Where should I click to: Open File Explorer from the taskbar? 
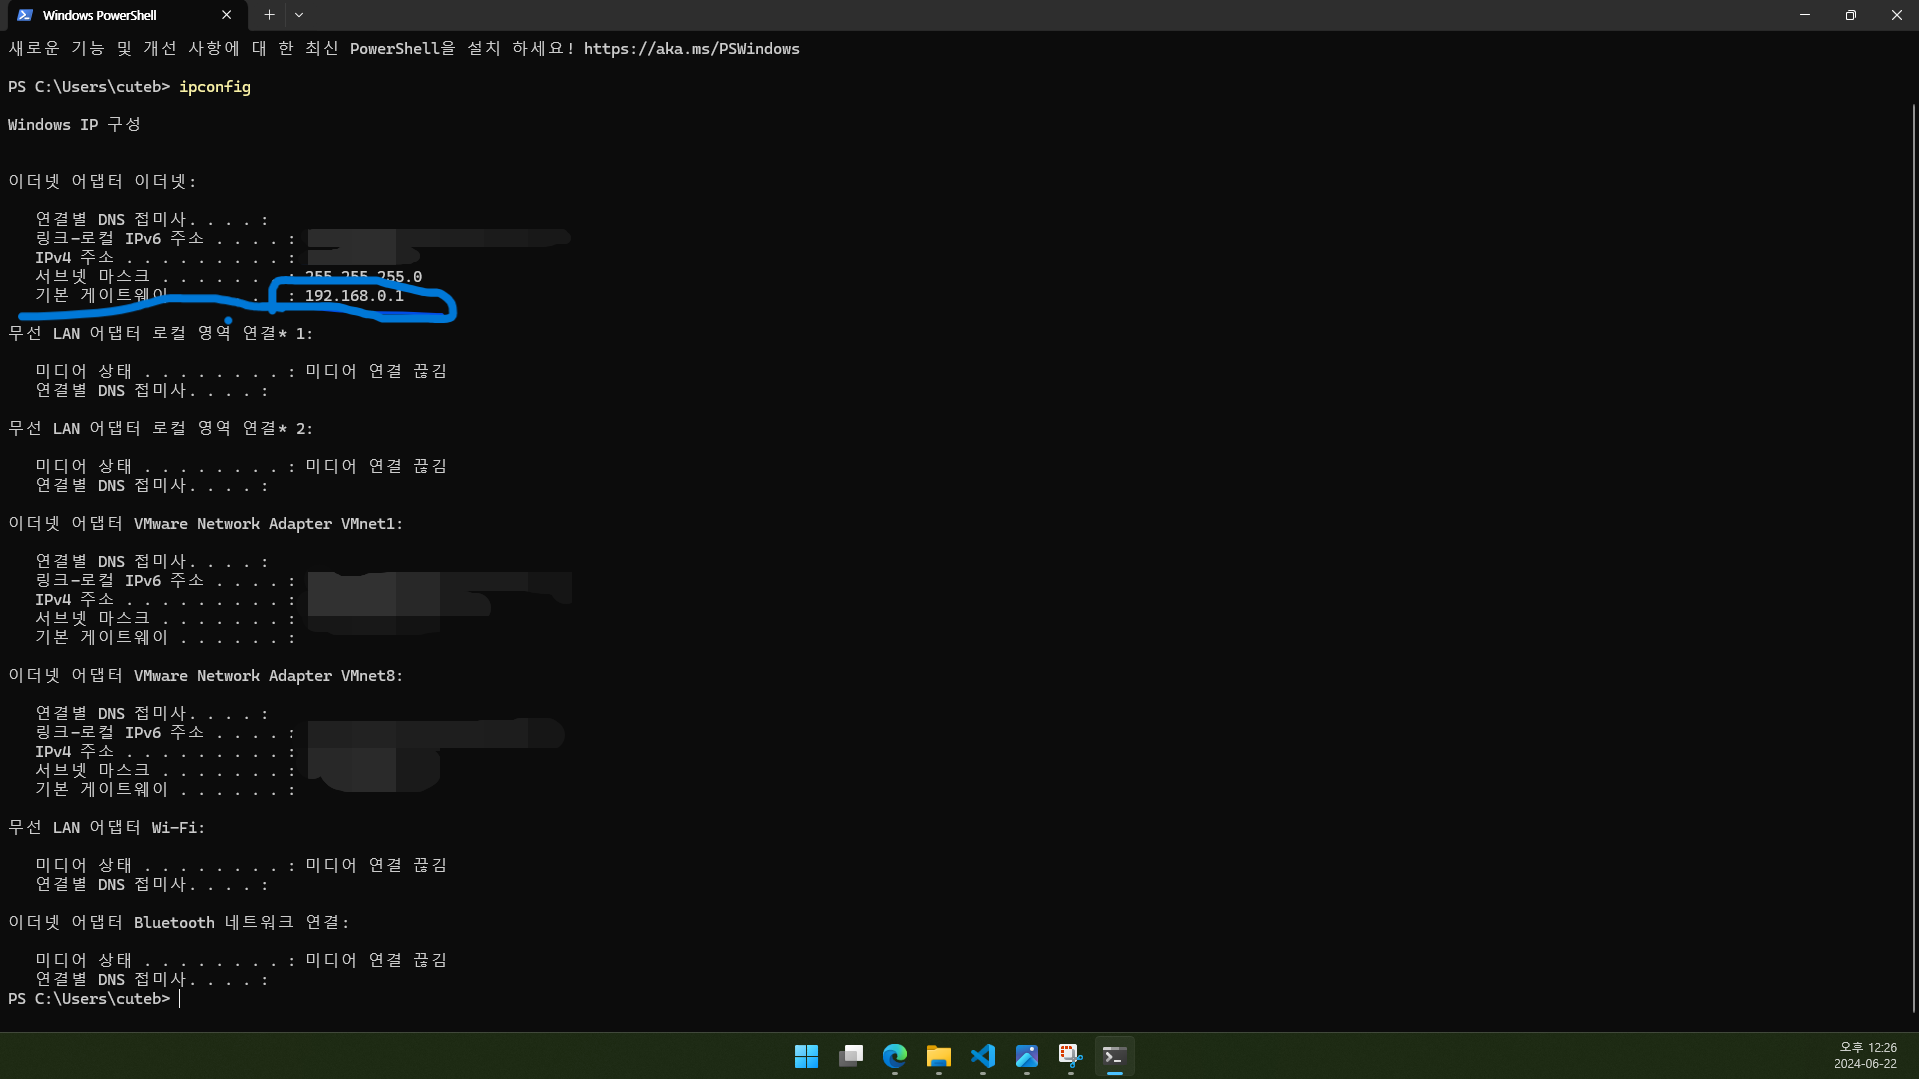click(x=939, y=1056)
